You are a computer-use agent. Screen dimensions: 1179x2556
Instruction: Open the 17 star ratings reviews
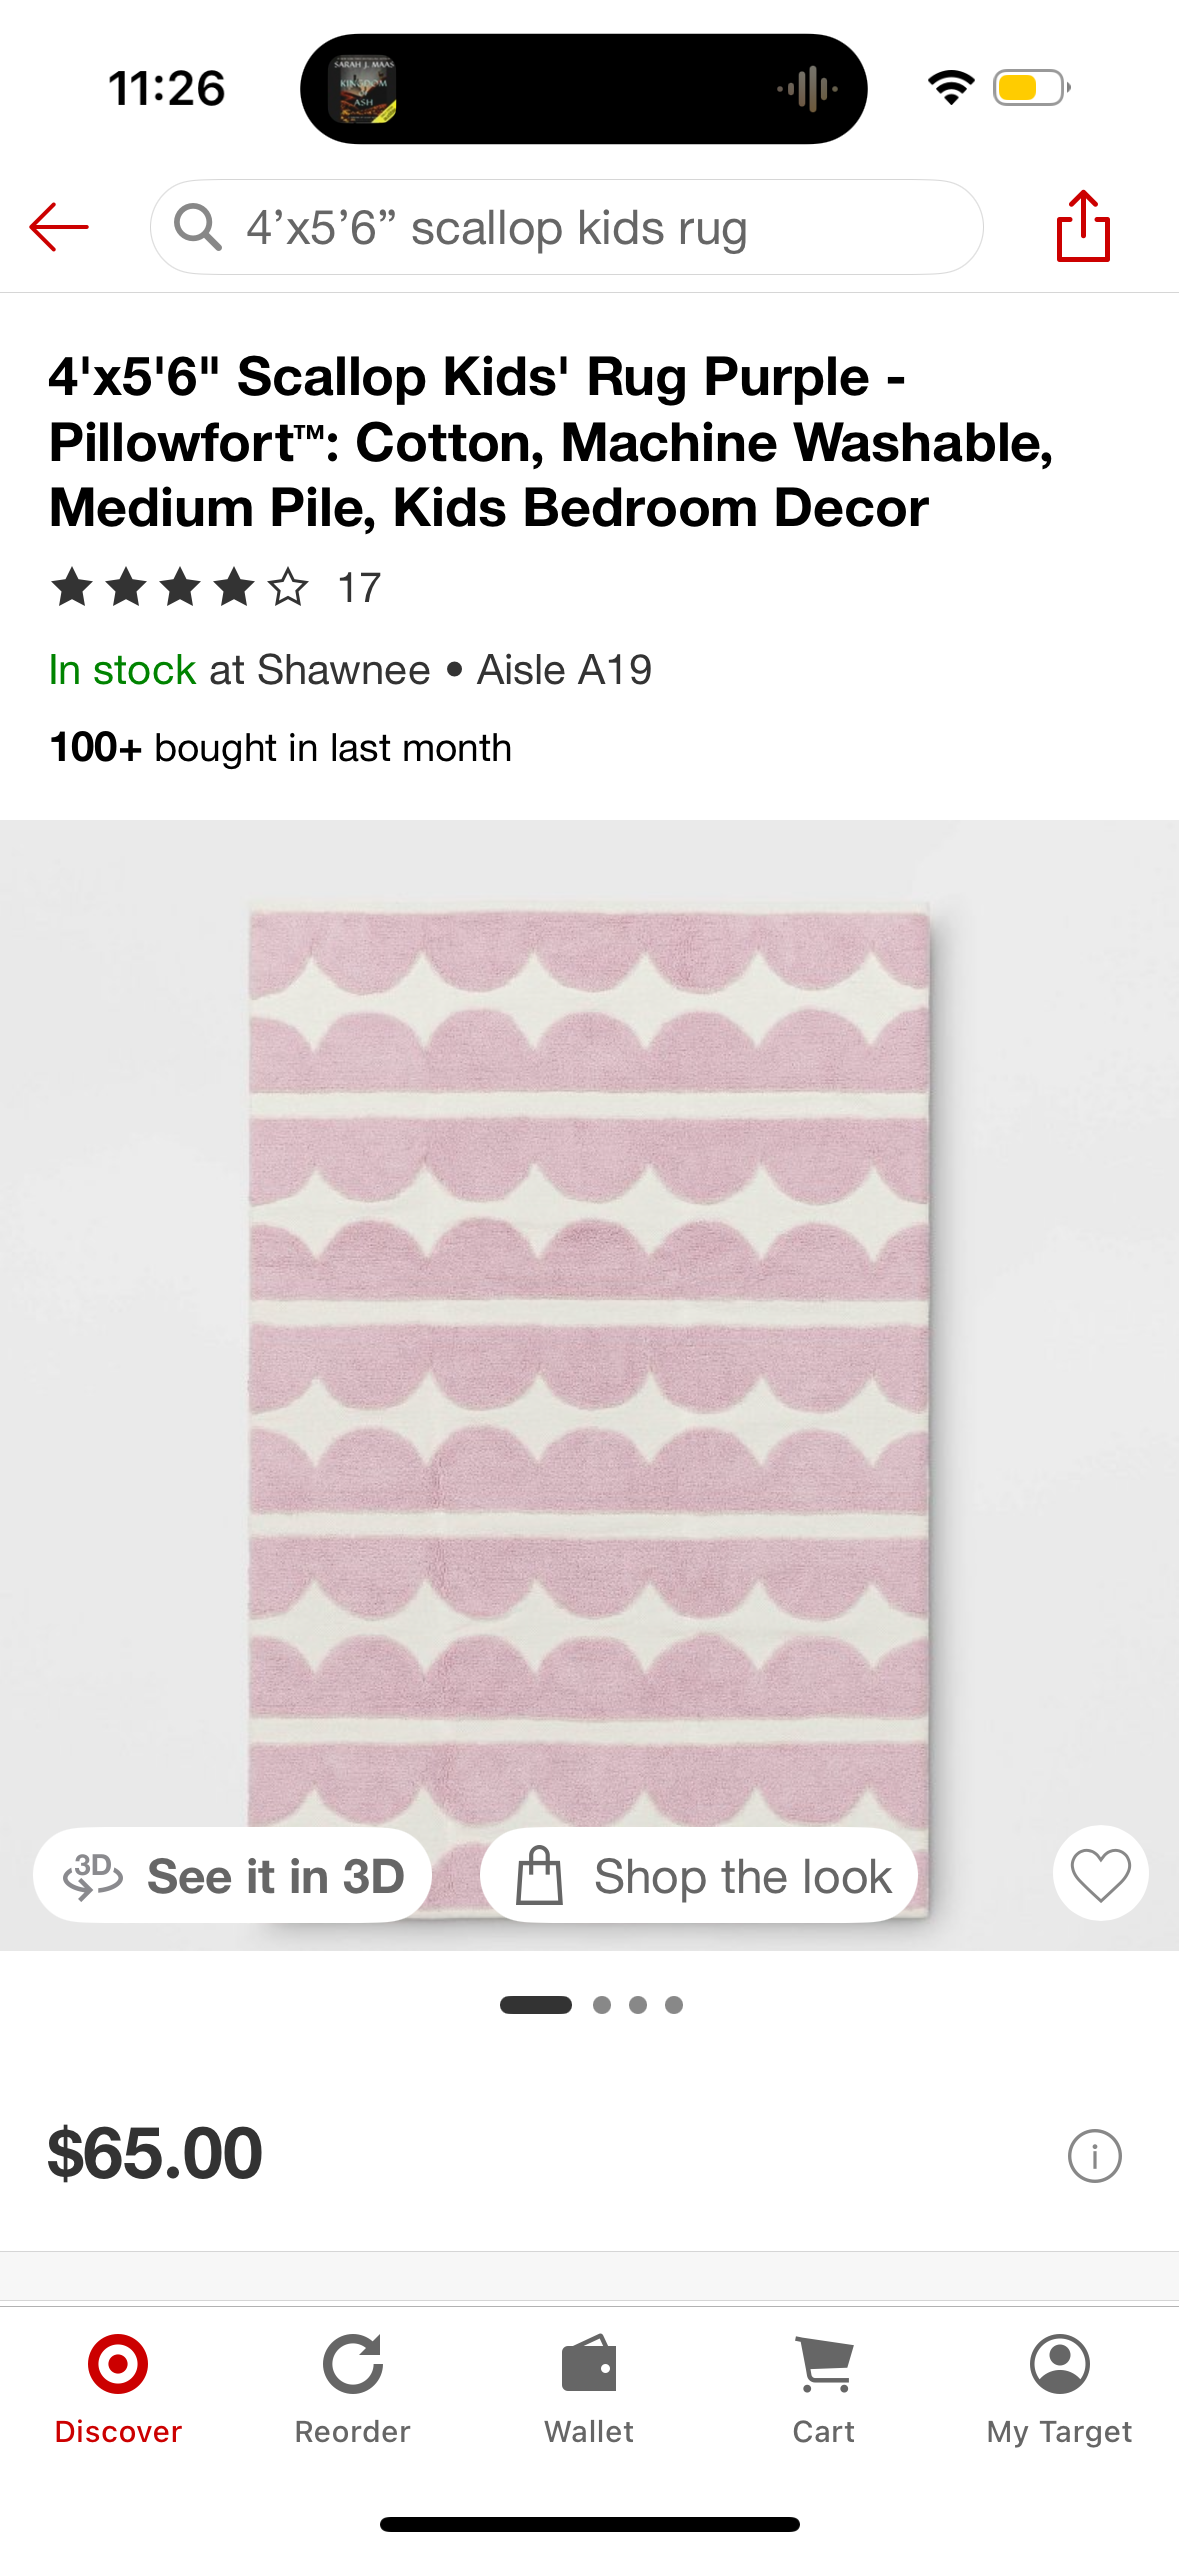pyautogui.click(x=215, y=587)
